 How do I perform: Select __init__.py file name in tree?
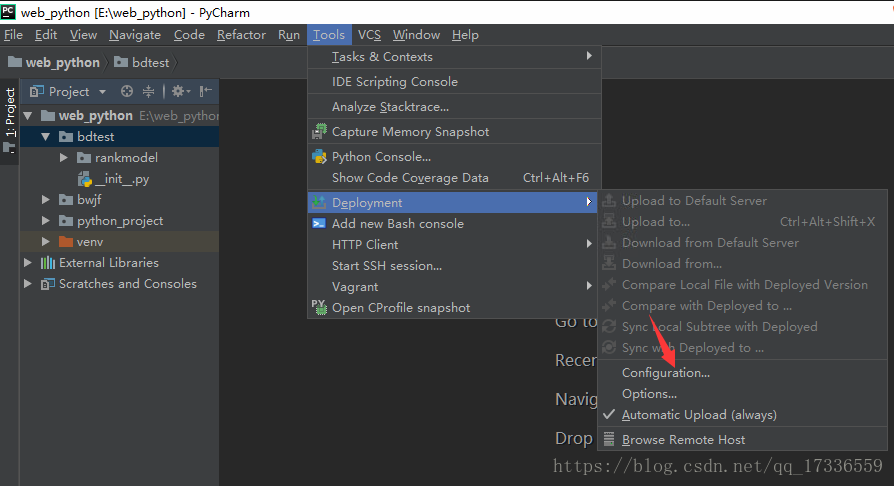123,179
